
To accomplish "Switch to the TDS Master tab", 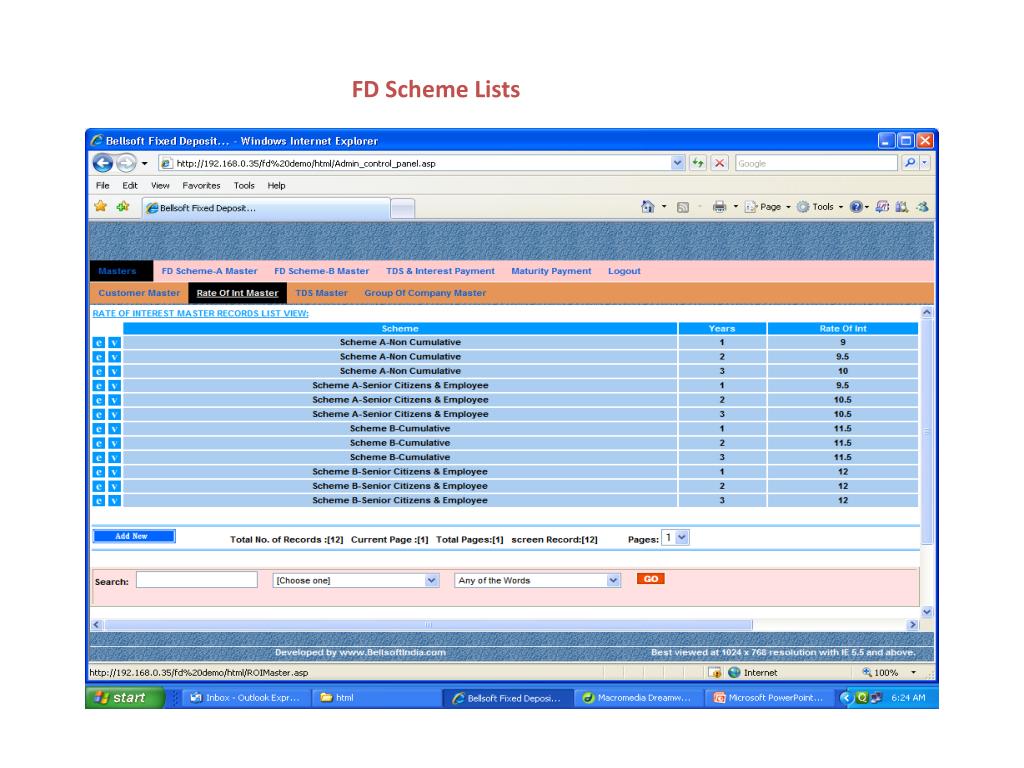I will click(x=321, y=293).
